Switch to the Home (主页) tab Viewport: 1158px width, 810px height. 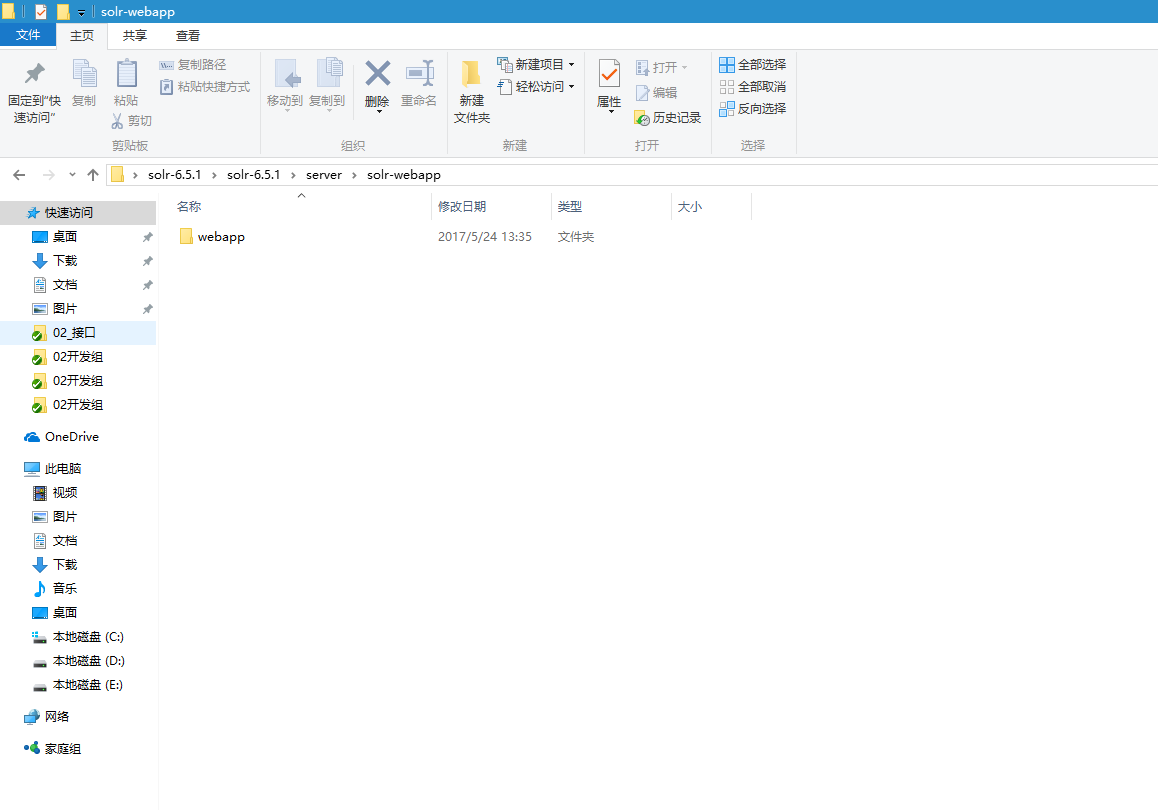[82, 35]
